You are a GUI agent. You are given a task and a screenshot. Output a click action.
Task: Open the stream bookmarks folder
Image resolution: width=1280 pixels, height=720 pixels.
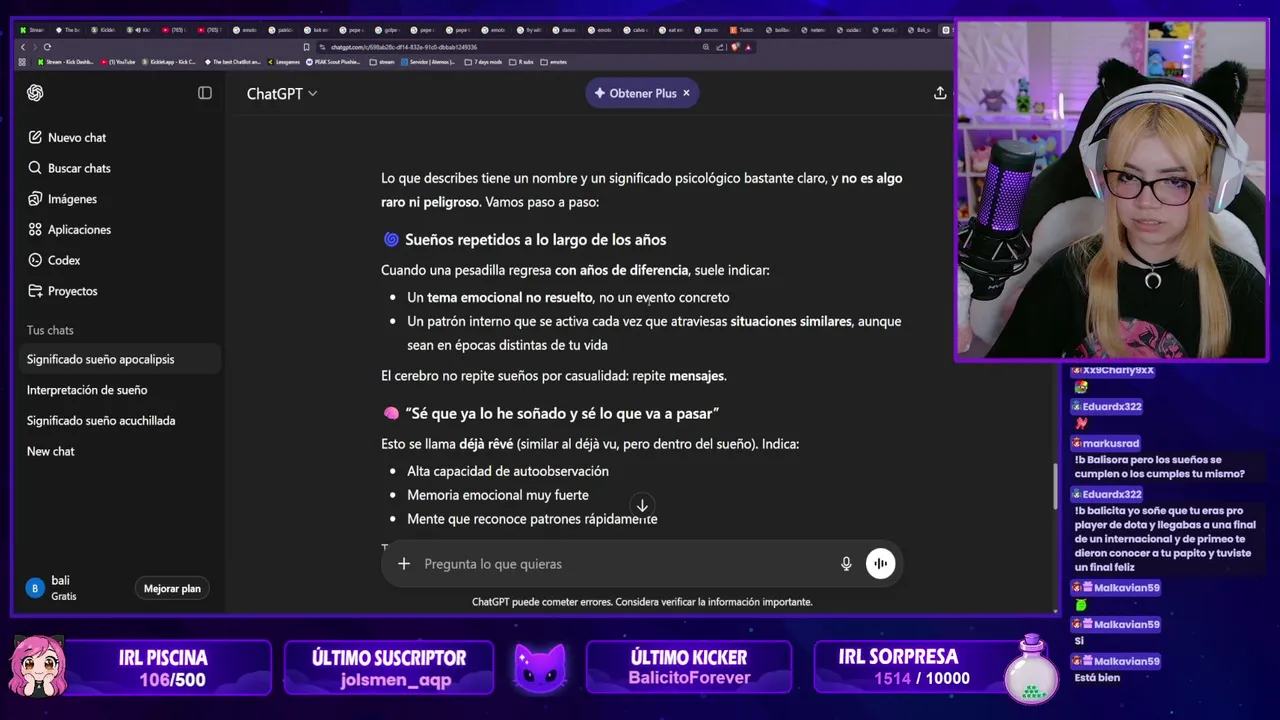[x=382, y=62]
